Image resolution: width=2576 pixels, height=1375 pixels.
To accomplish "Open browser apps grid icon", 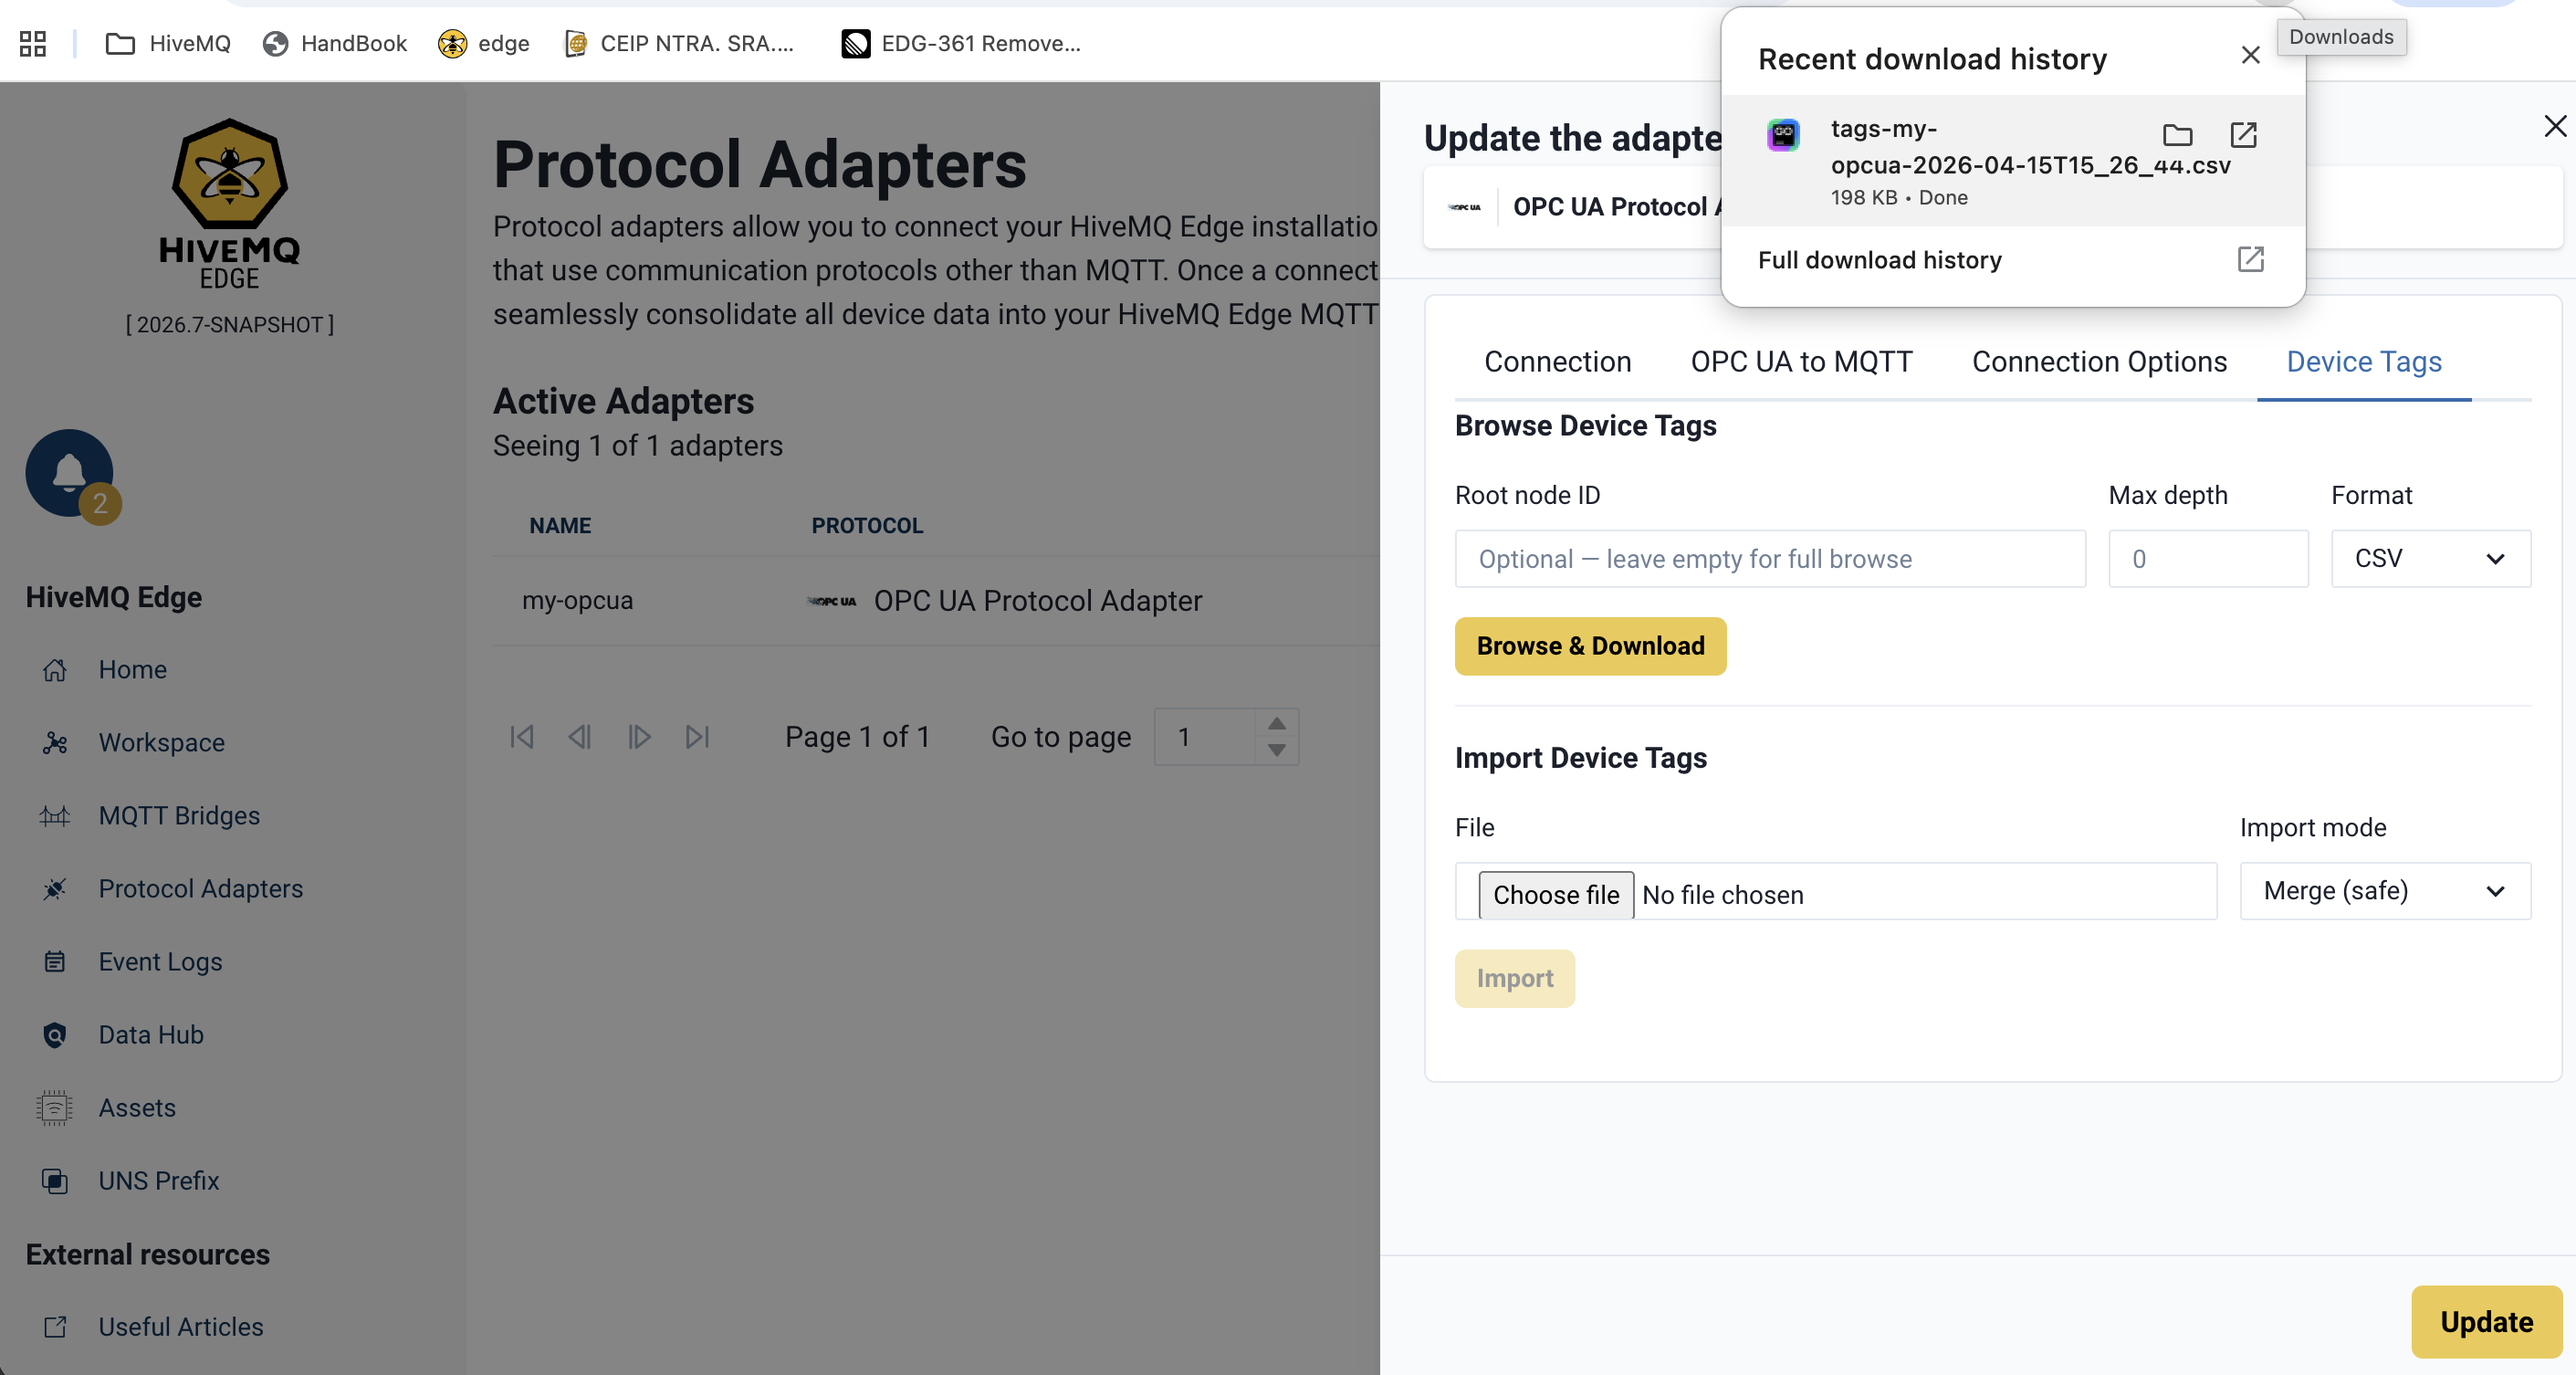I will click(33, 43).
